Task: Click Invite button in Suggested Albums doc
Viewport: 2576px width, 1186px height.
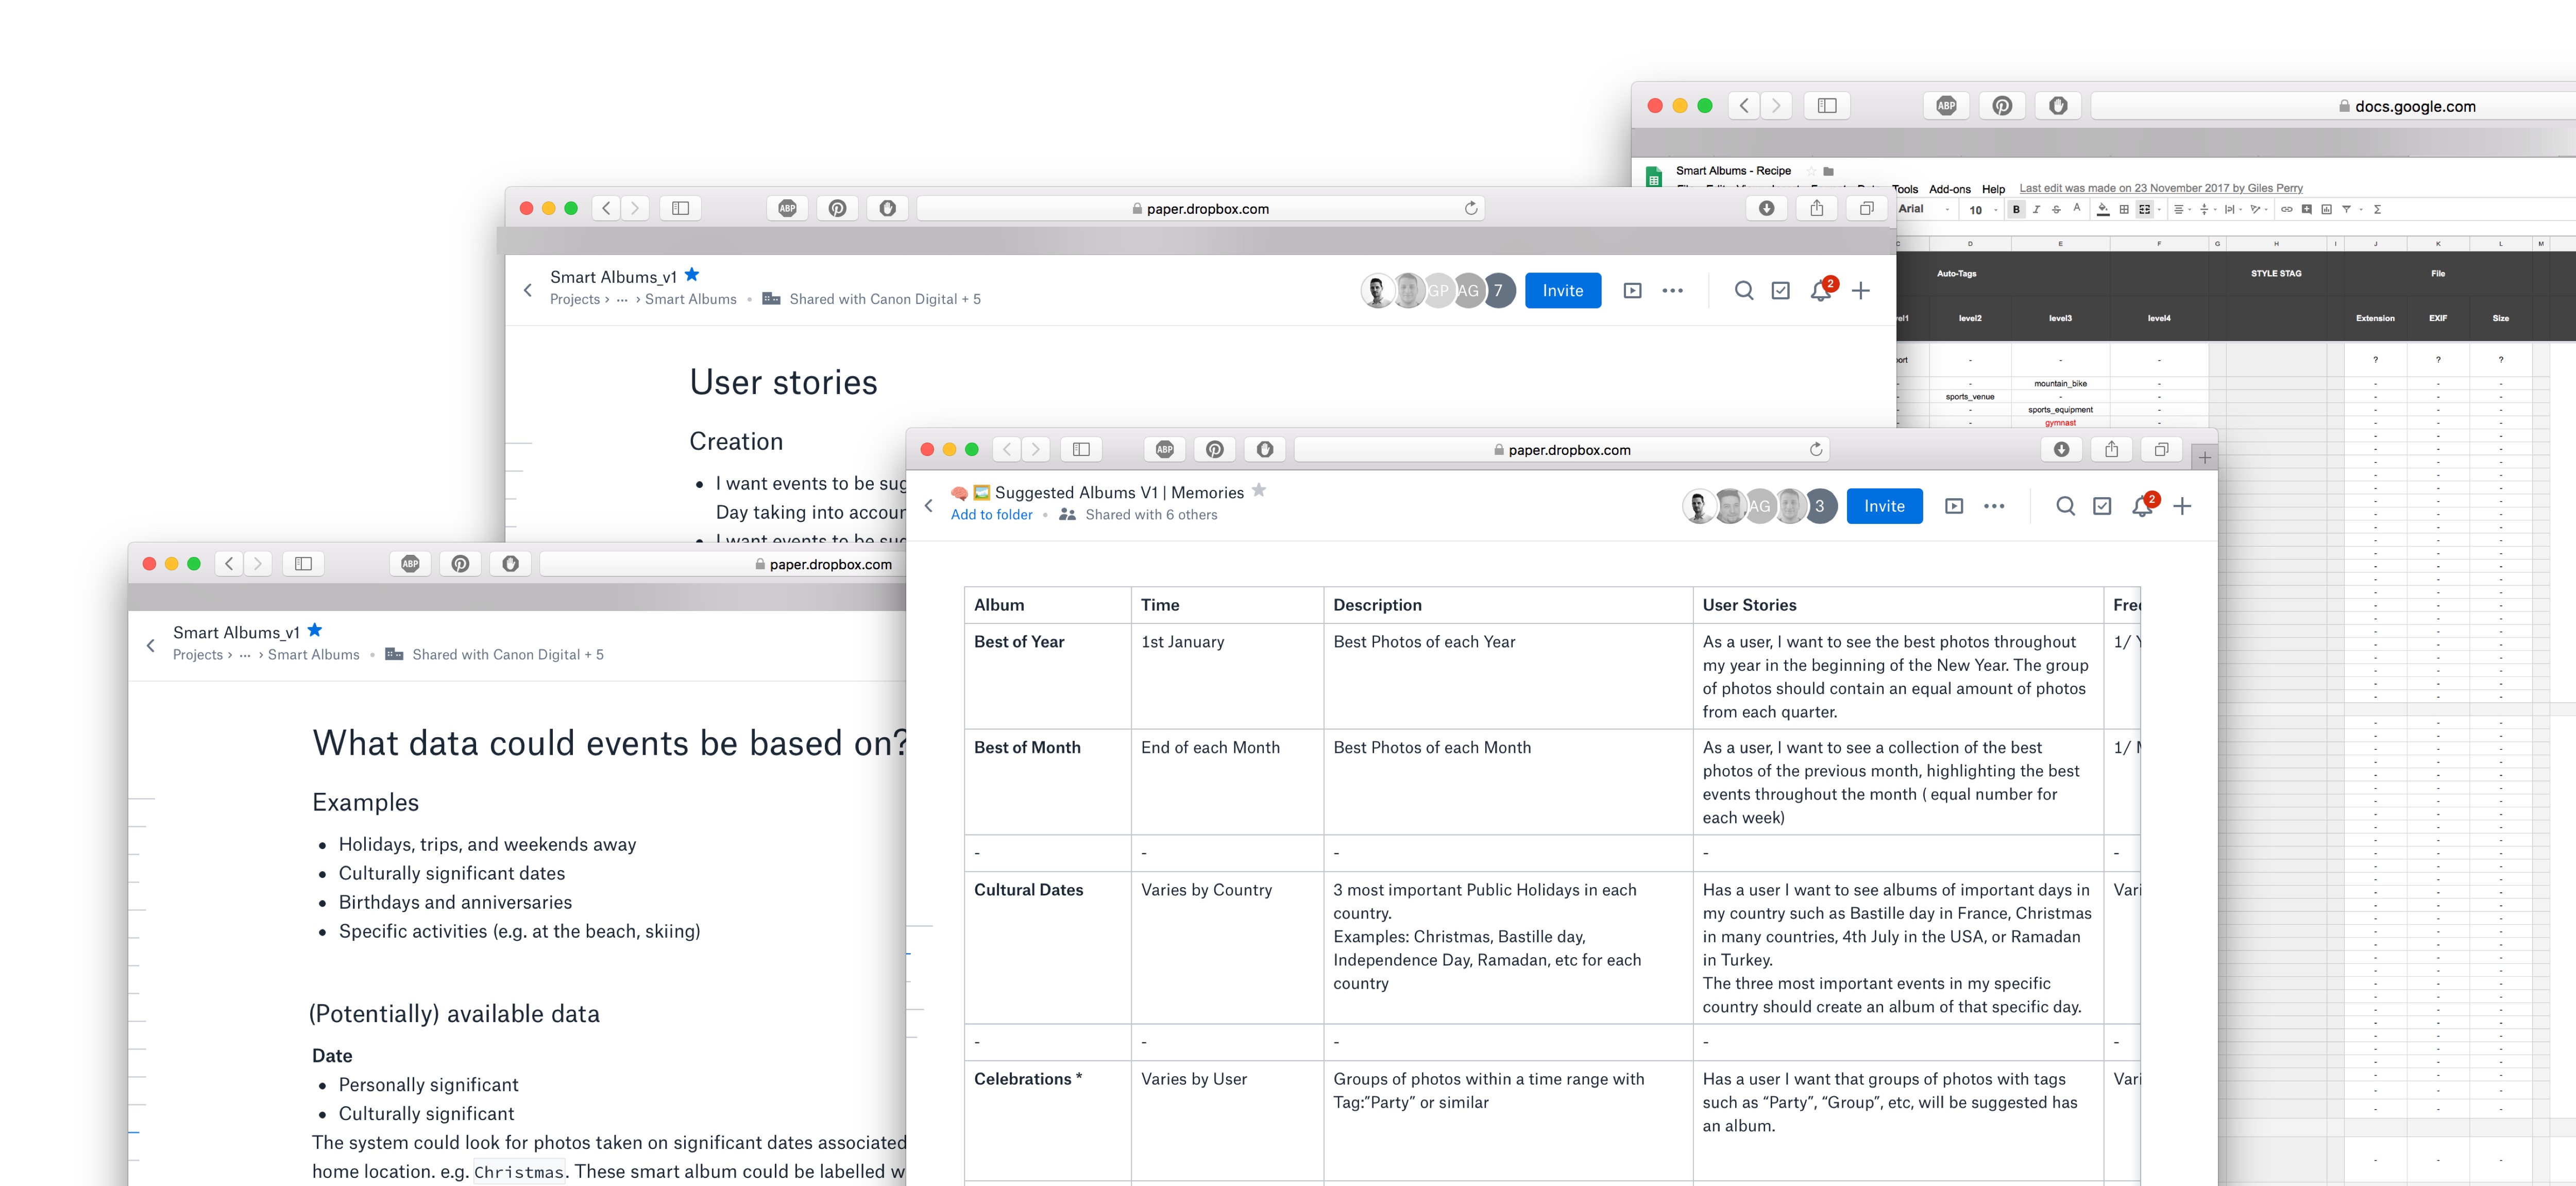Action: [x=1885, y=506]
